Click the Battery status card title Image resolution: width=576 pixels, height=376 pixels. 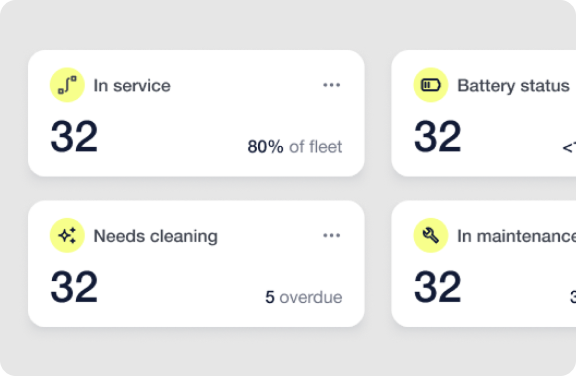513,86
